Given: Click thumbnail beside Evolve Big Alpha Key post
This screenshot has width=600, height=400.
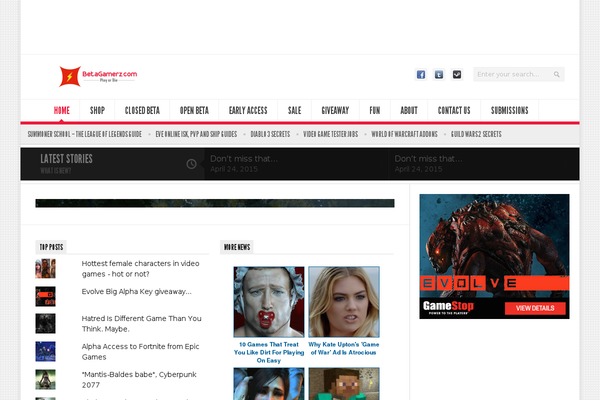Looking at the screenshot, I should [46, 296].
